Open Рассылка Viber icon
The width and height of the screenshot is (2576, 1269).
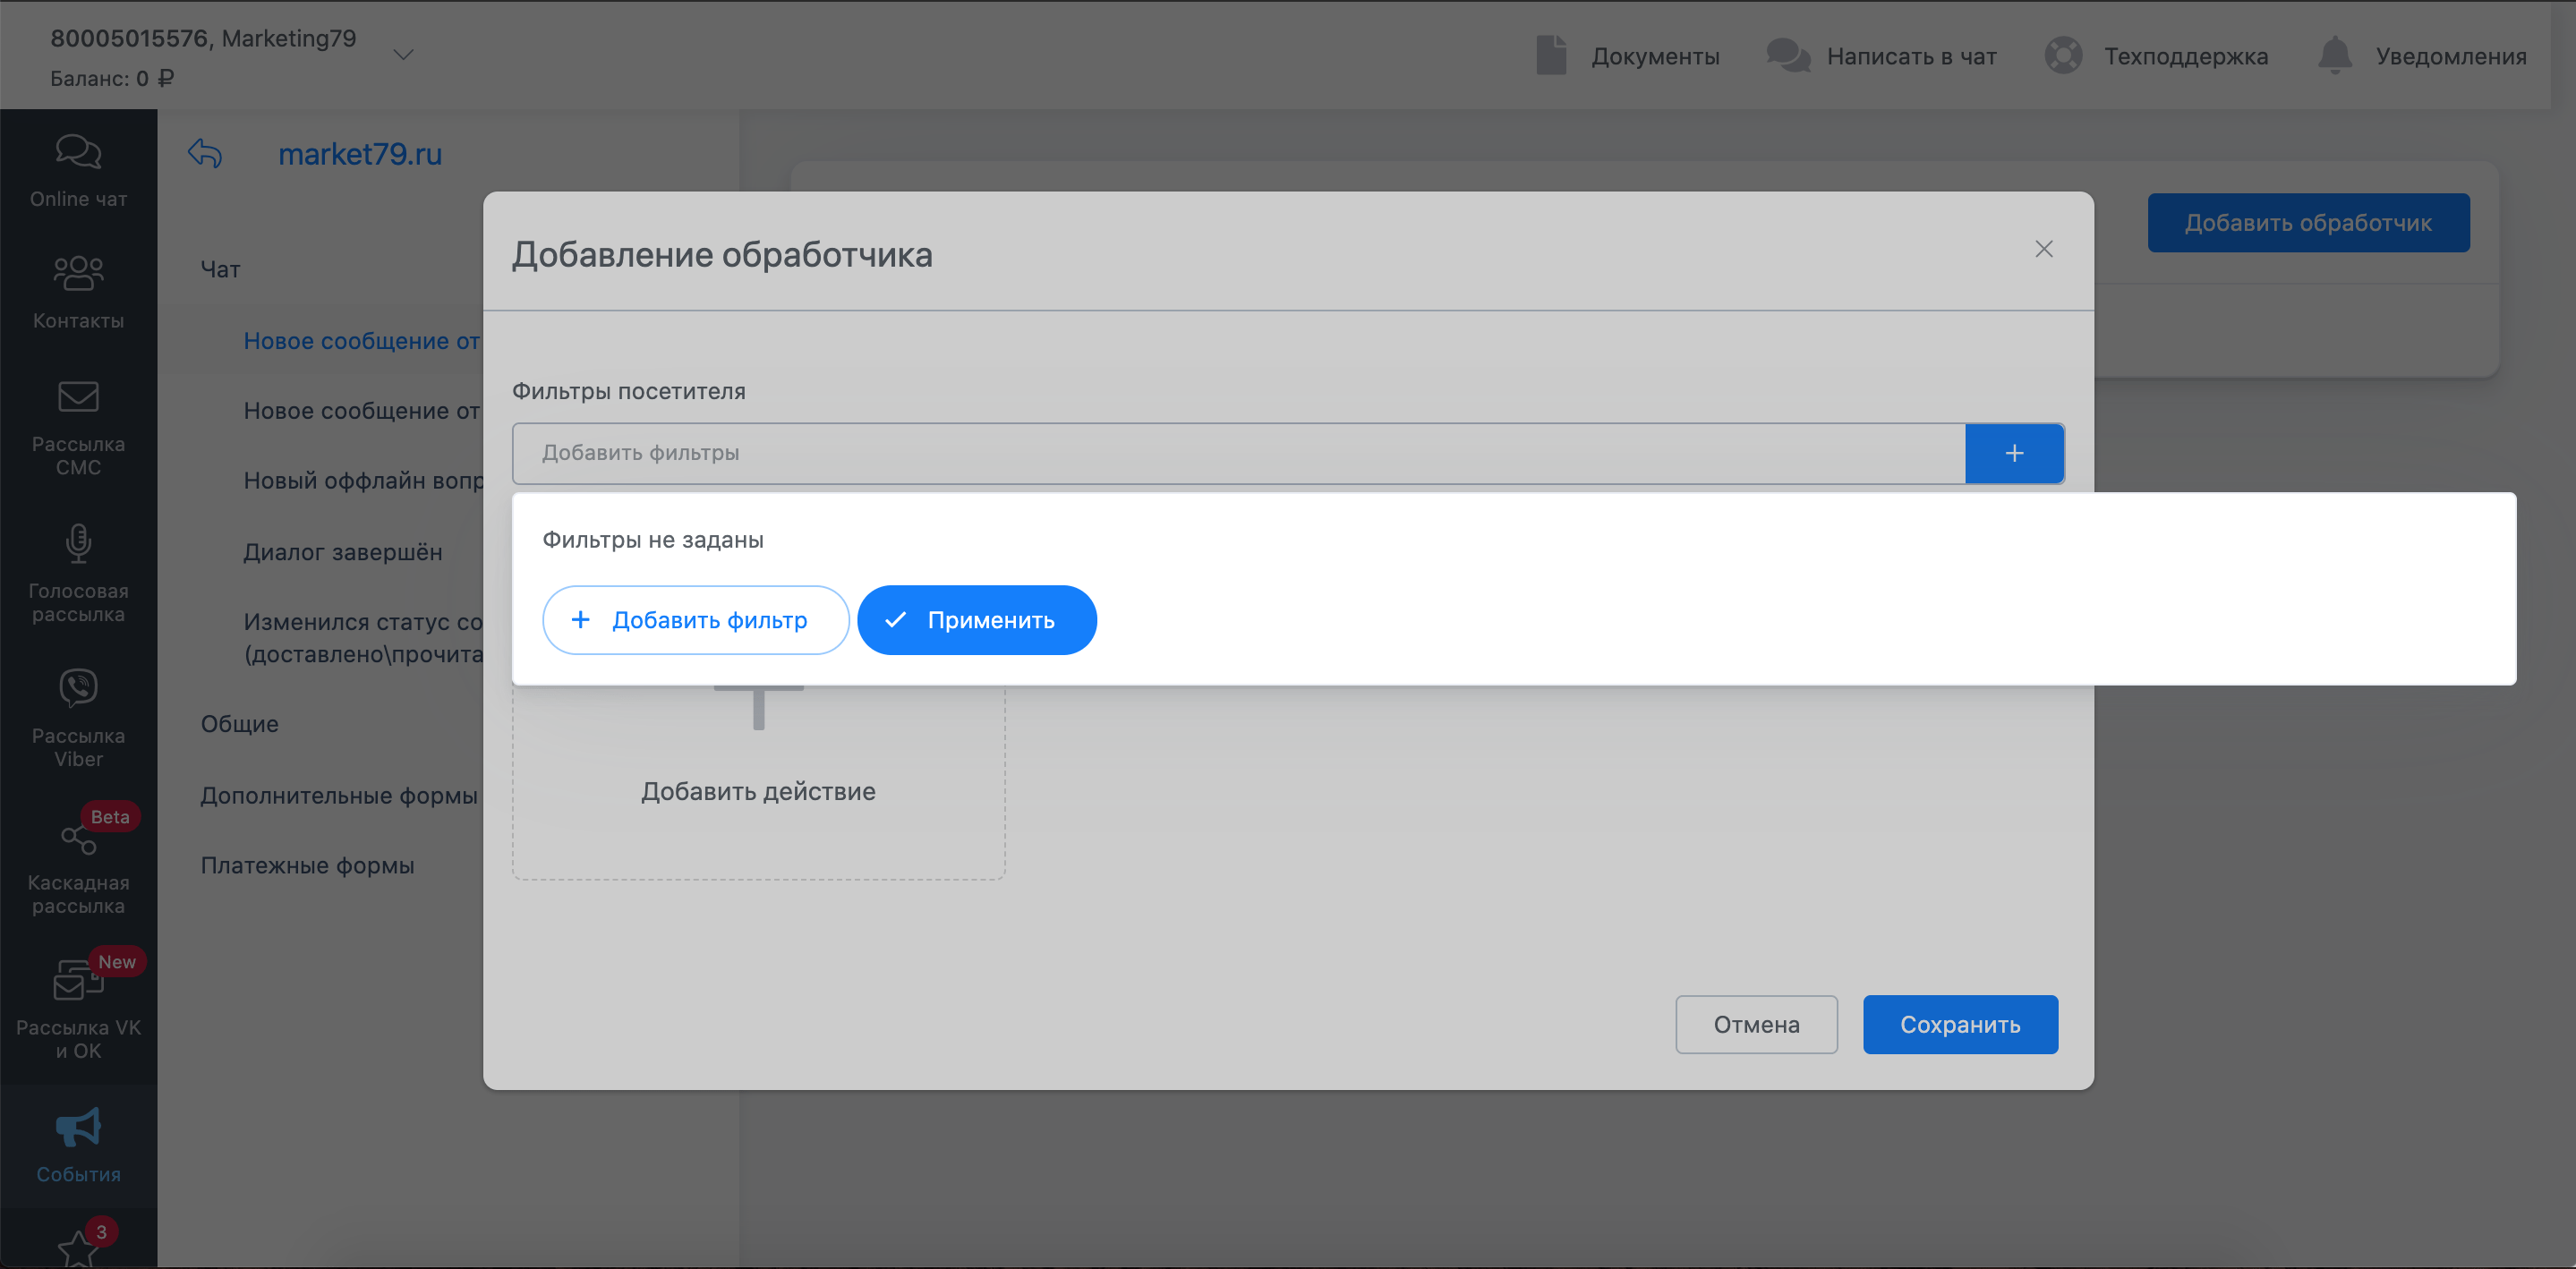[x=78, y=689]
